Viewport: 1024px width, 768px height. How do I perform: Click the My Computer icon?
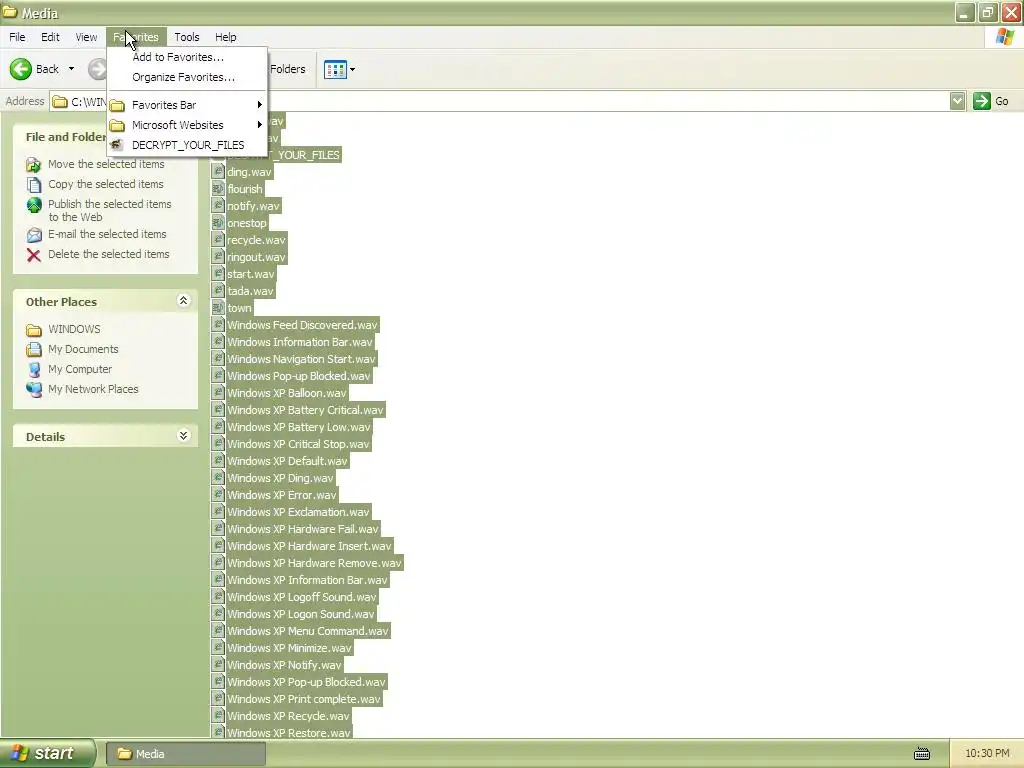[x=34, y=370]
